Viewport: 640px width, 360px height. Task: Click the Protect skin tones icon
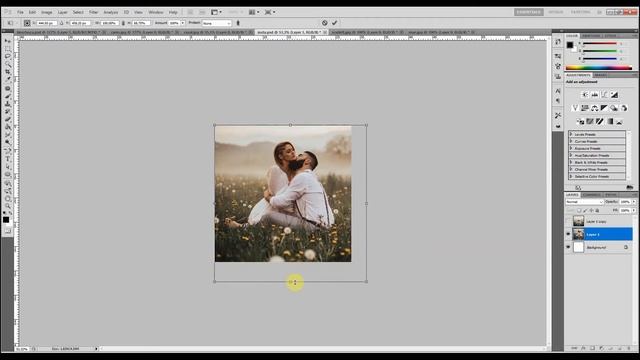point(238,23)
